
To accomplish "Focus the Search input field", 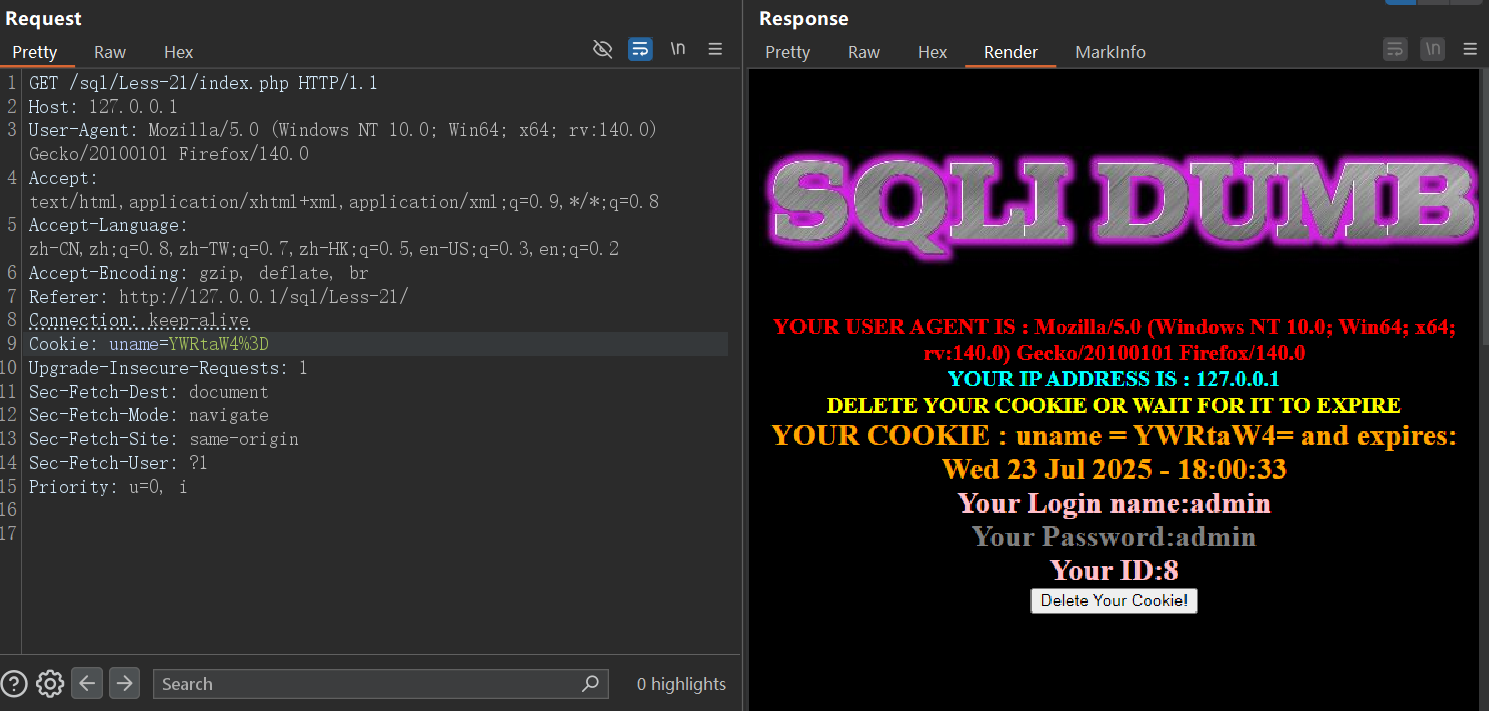I will [380, 684].
